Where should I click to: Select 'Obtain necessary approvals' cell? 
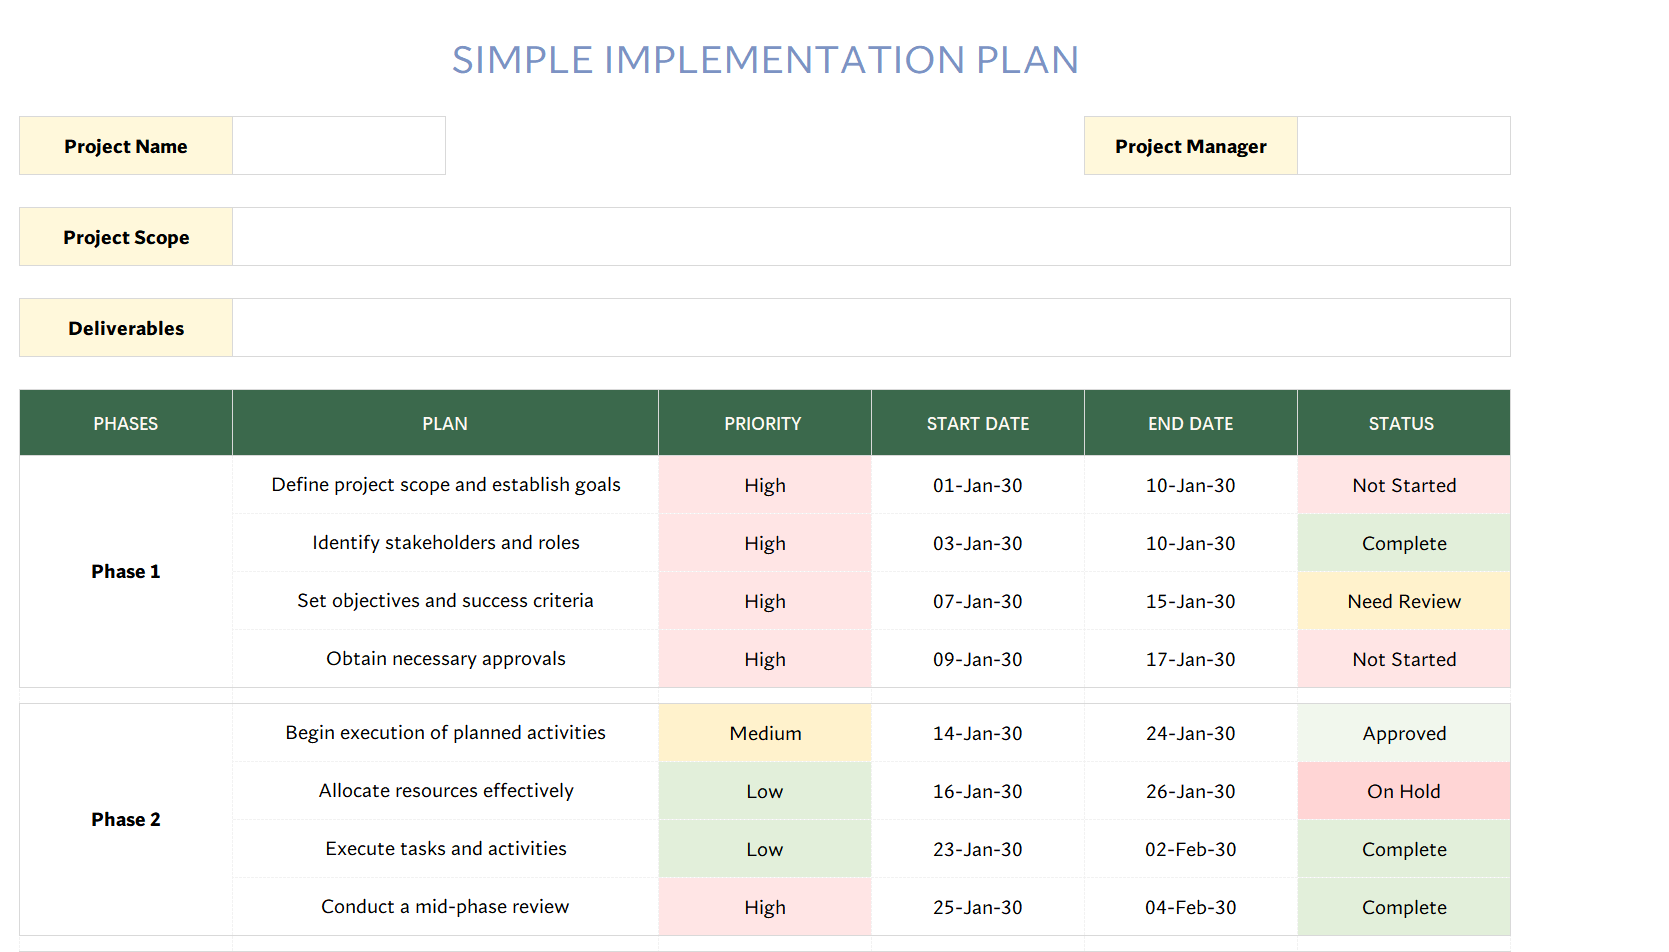click(x=445, y=659)
